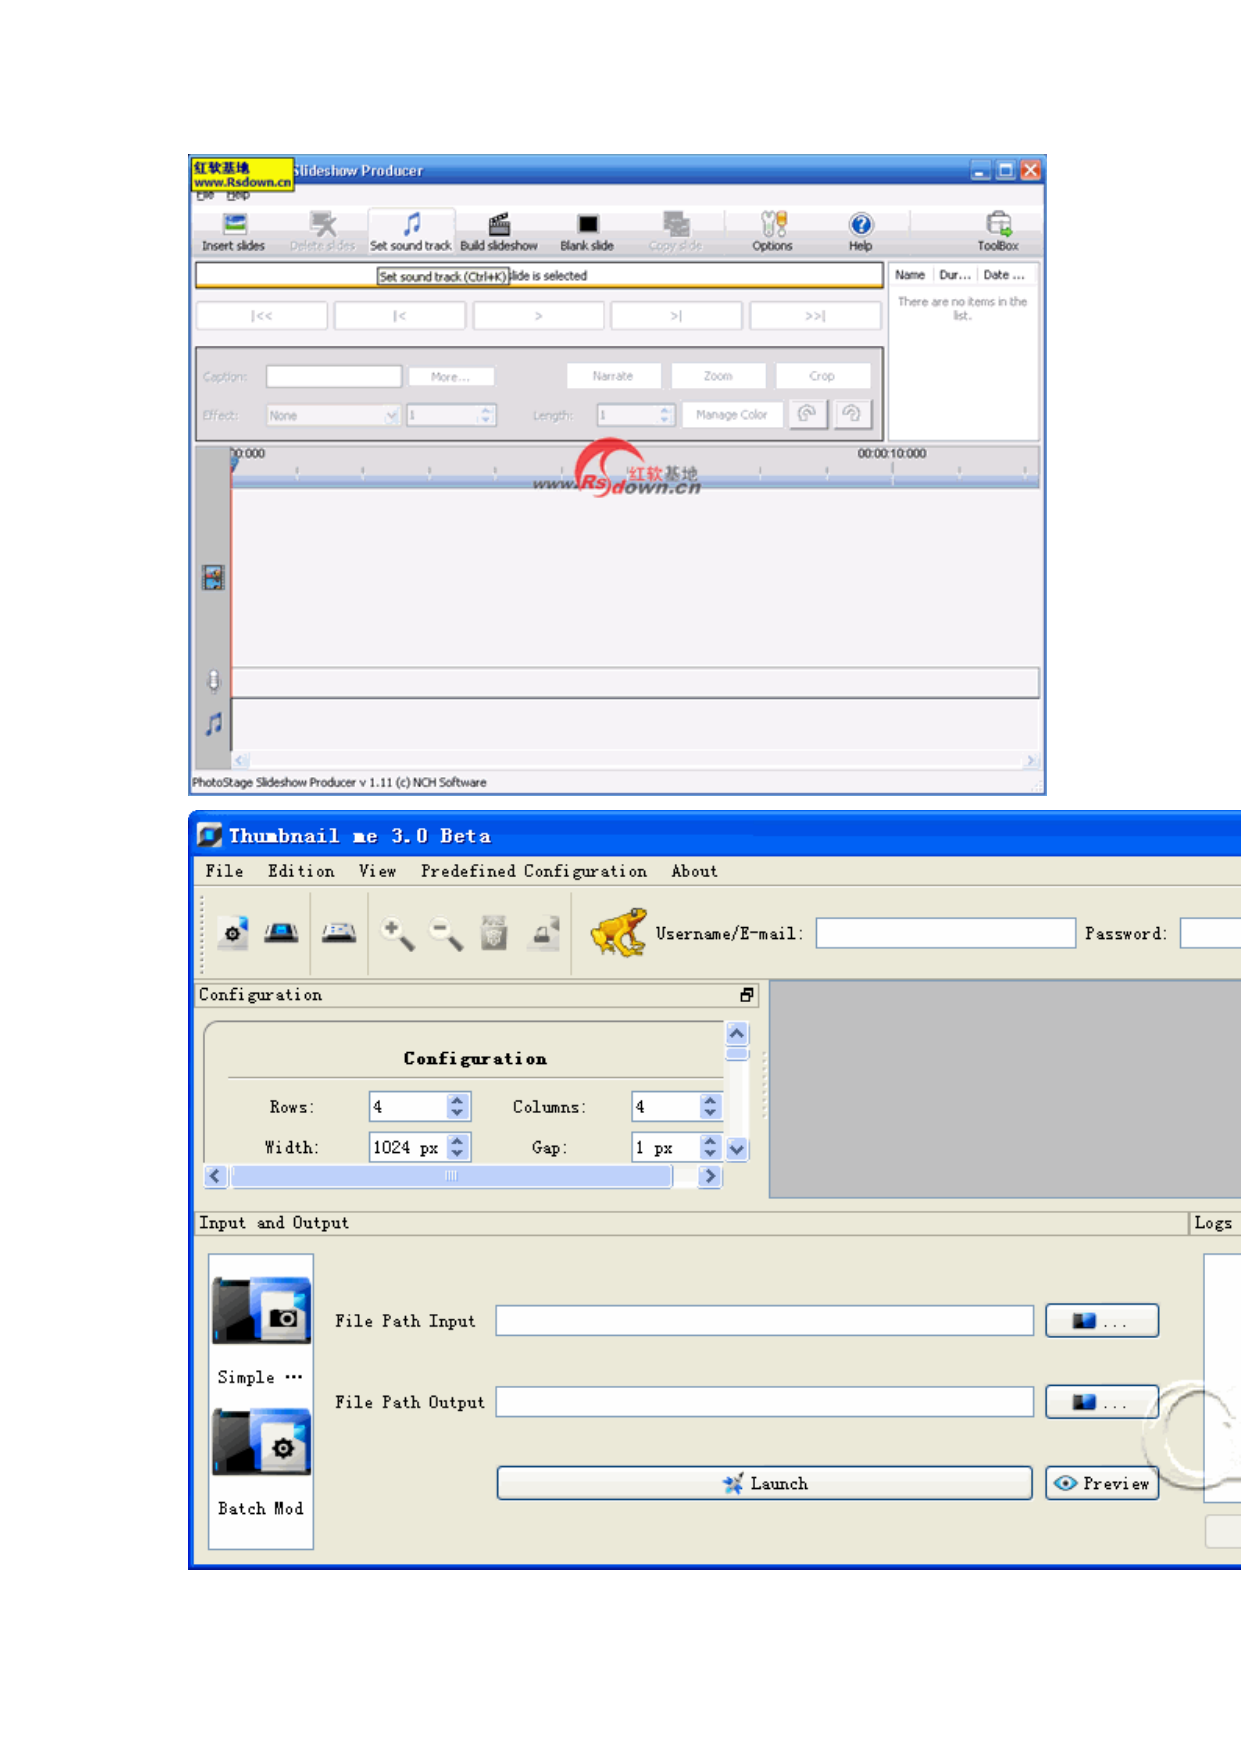Screen dimensions: 1241x1754
Task: Open Help in PhotoStage toolbar
Action: [x=860, y=224]
